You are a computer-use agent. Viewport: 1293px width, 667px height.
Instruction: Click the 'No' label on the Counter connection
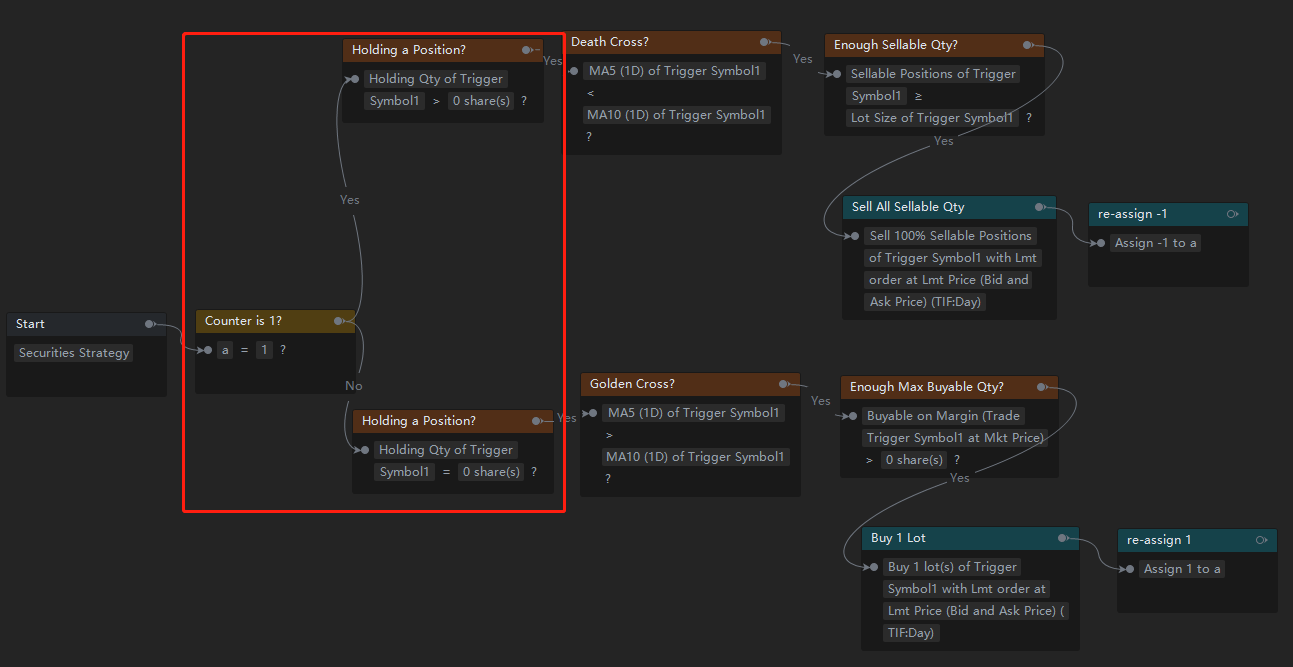pyautogui.click(x=353, y=386)
